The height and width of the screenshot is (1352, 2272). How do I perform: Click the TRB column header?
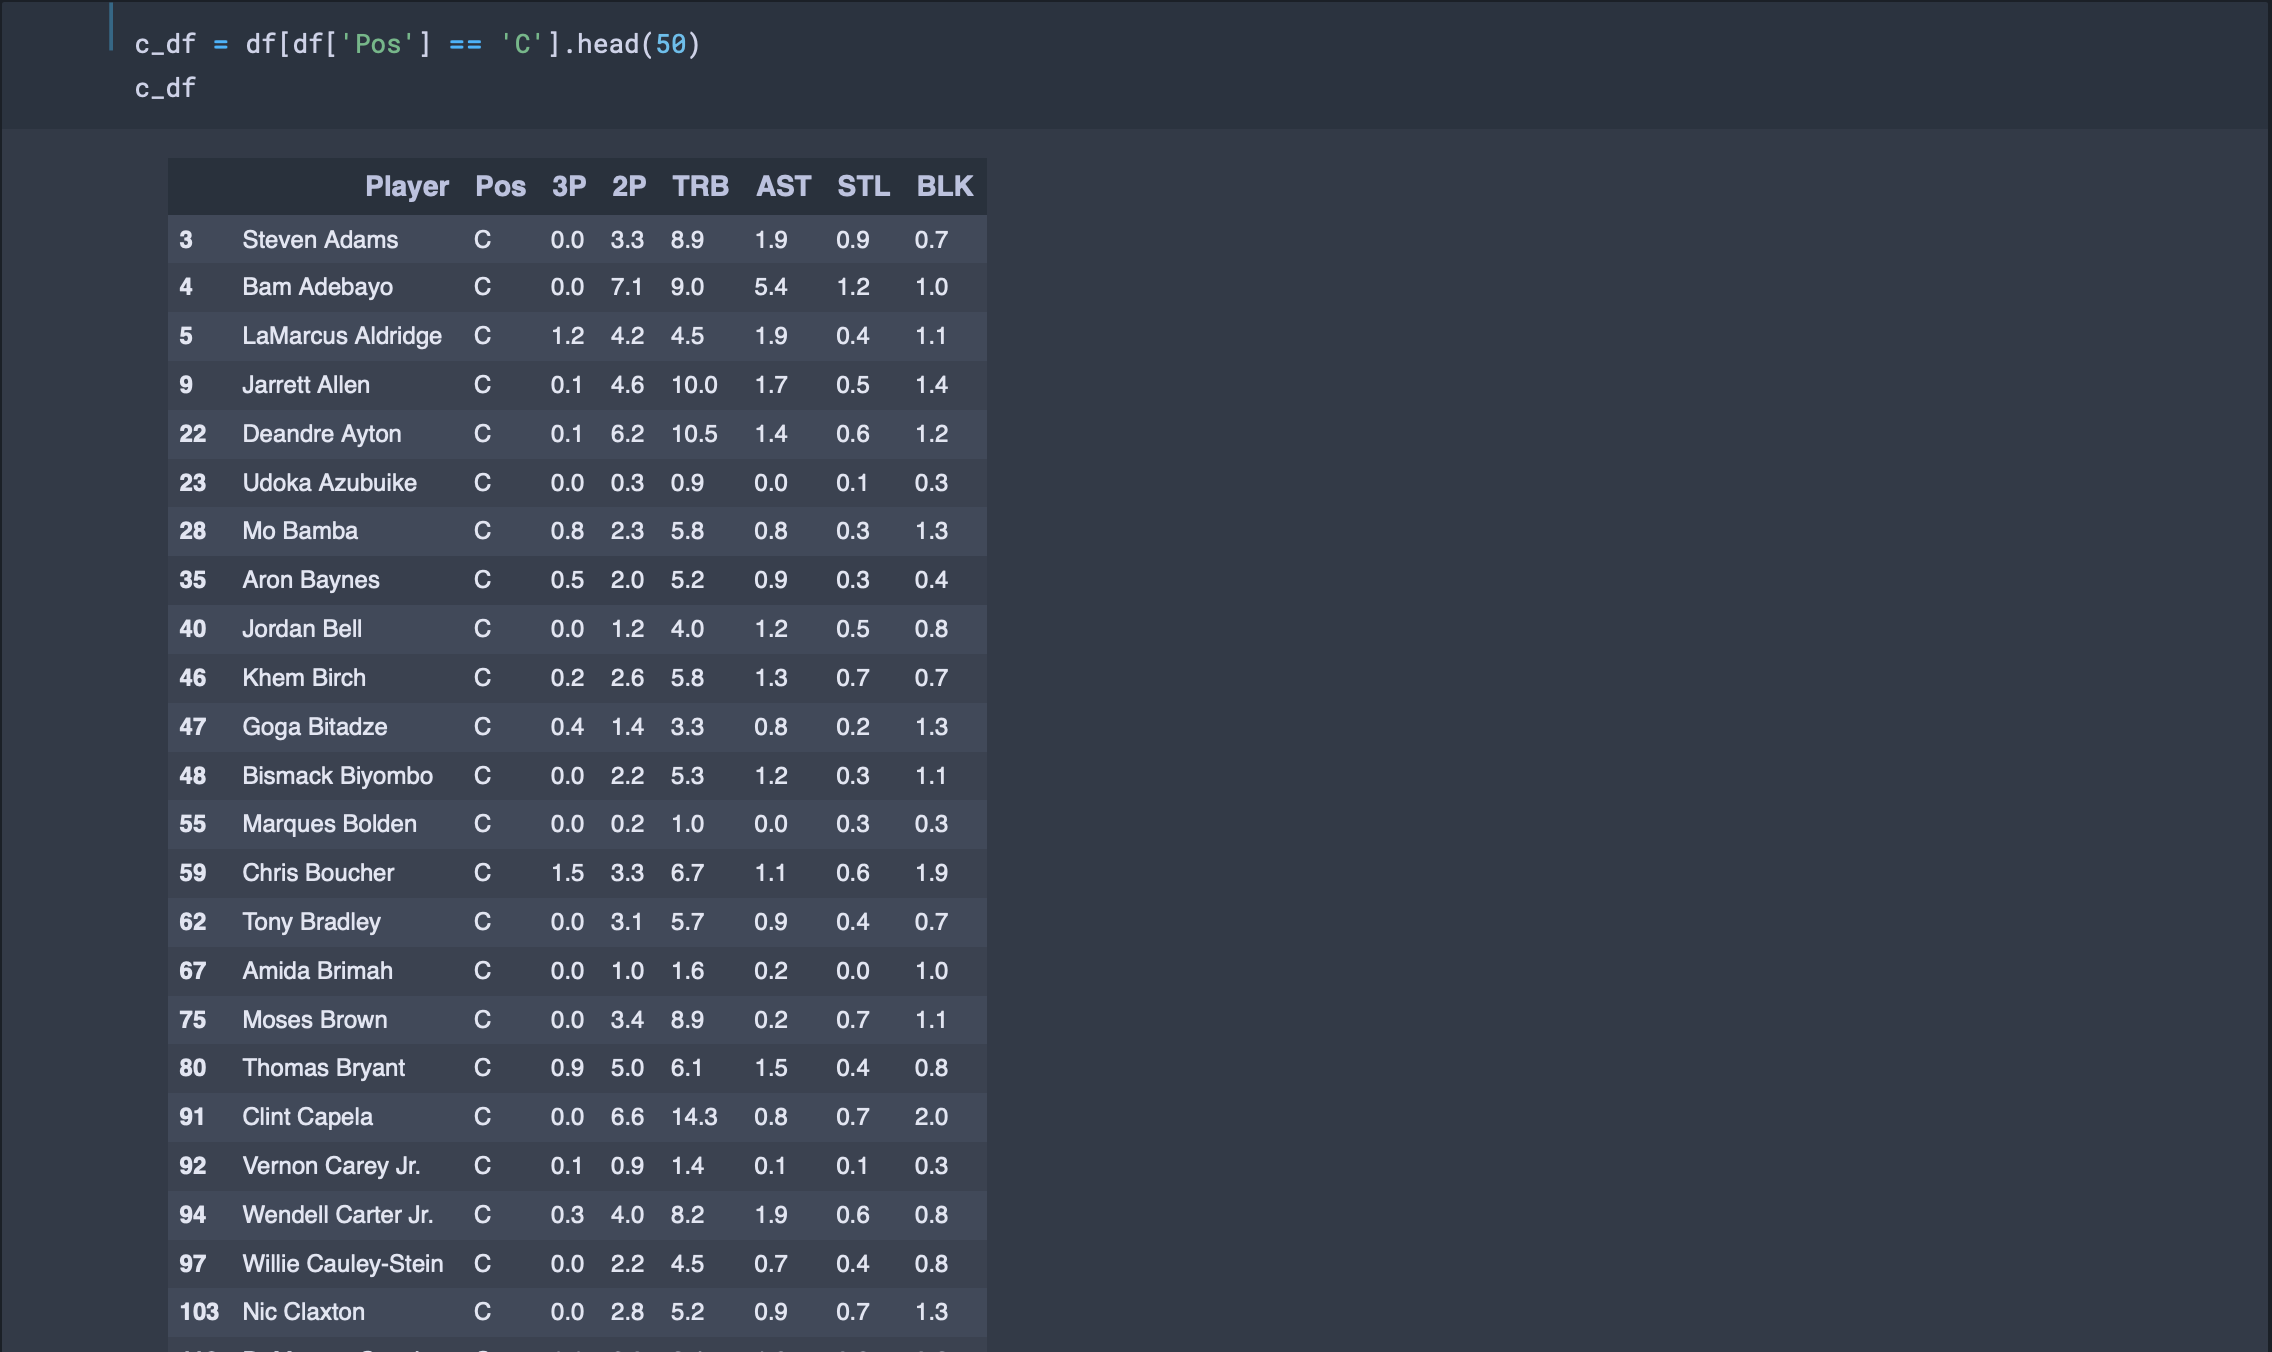(x=699, y=186)
